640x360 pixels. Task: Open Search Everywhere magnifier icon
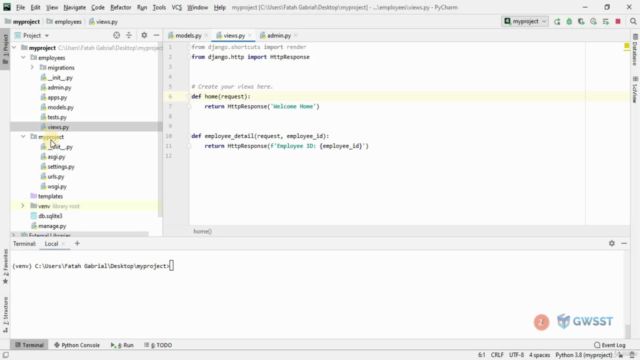633,22
